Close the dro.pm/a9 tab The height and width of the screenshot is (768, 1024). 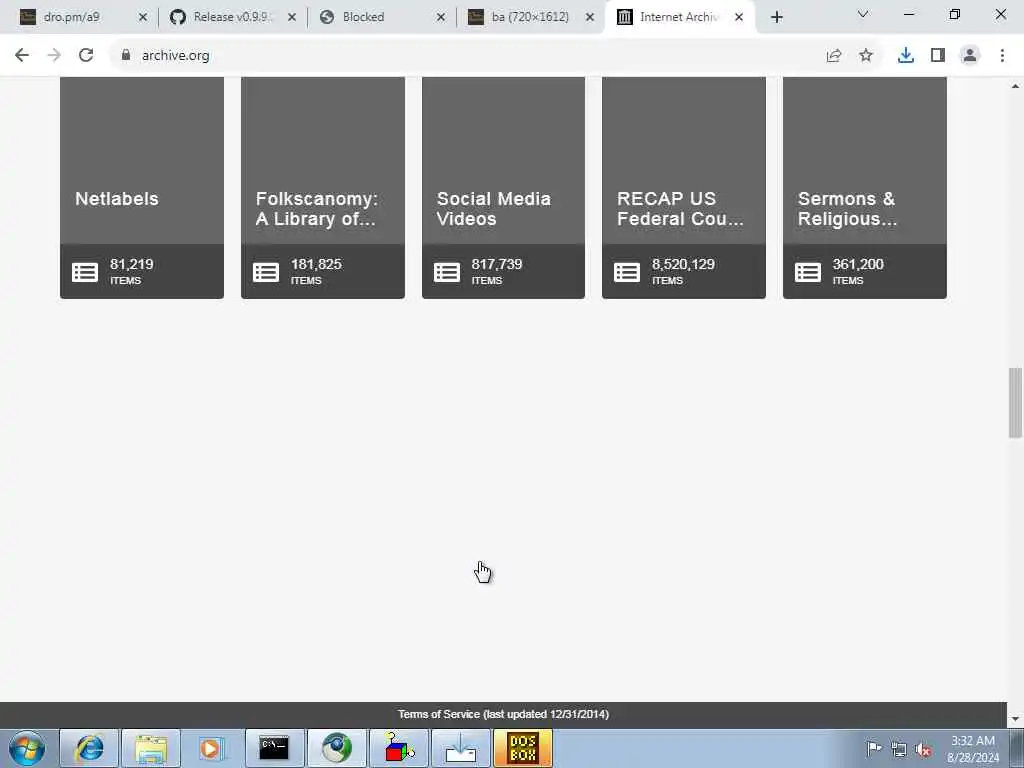(143, 17)
